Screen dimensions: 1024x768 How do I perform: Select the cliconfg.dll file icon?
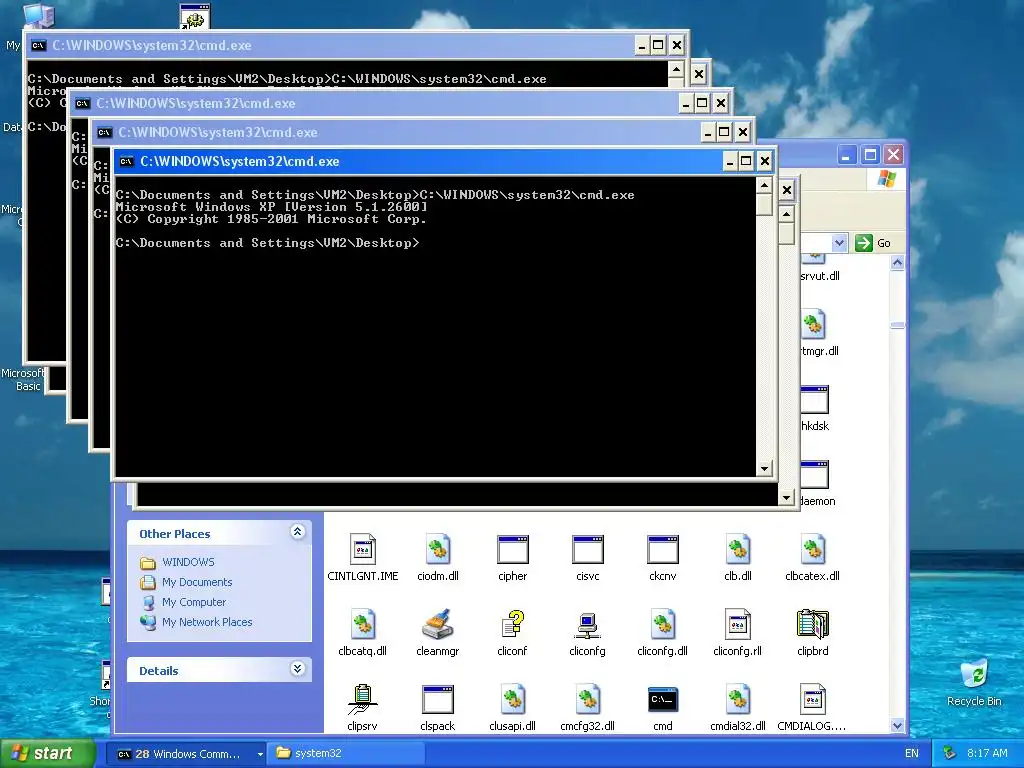pos(663,624)
